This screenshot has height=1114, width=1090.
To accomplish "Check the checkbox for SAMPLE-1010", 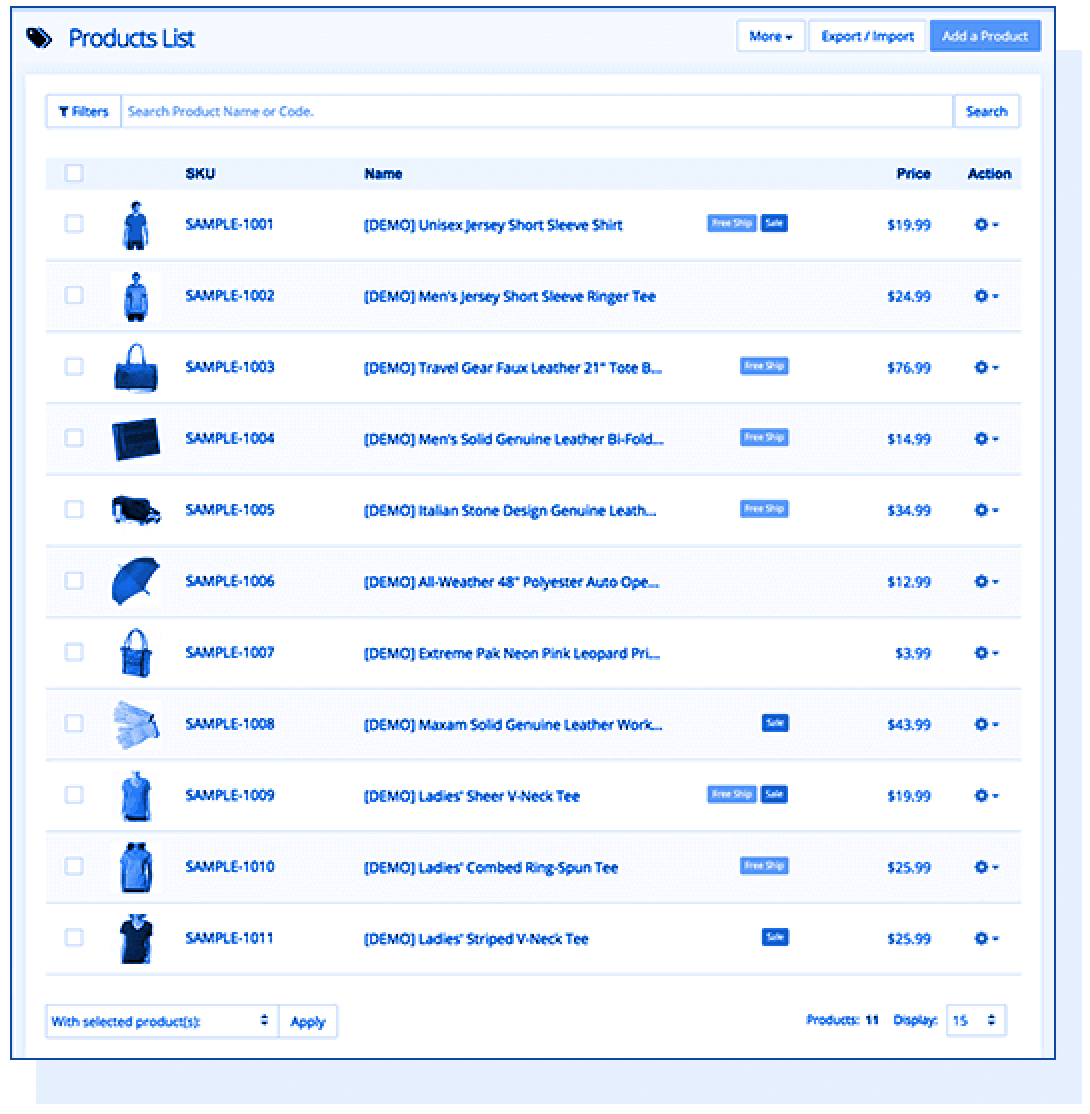I will point(73,867).
